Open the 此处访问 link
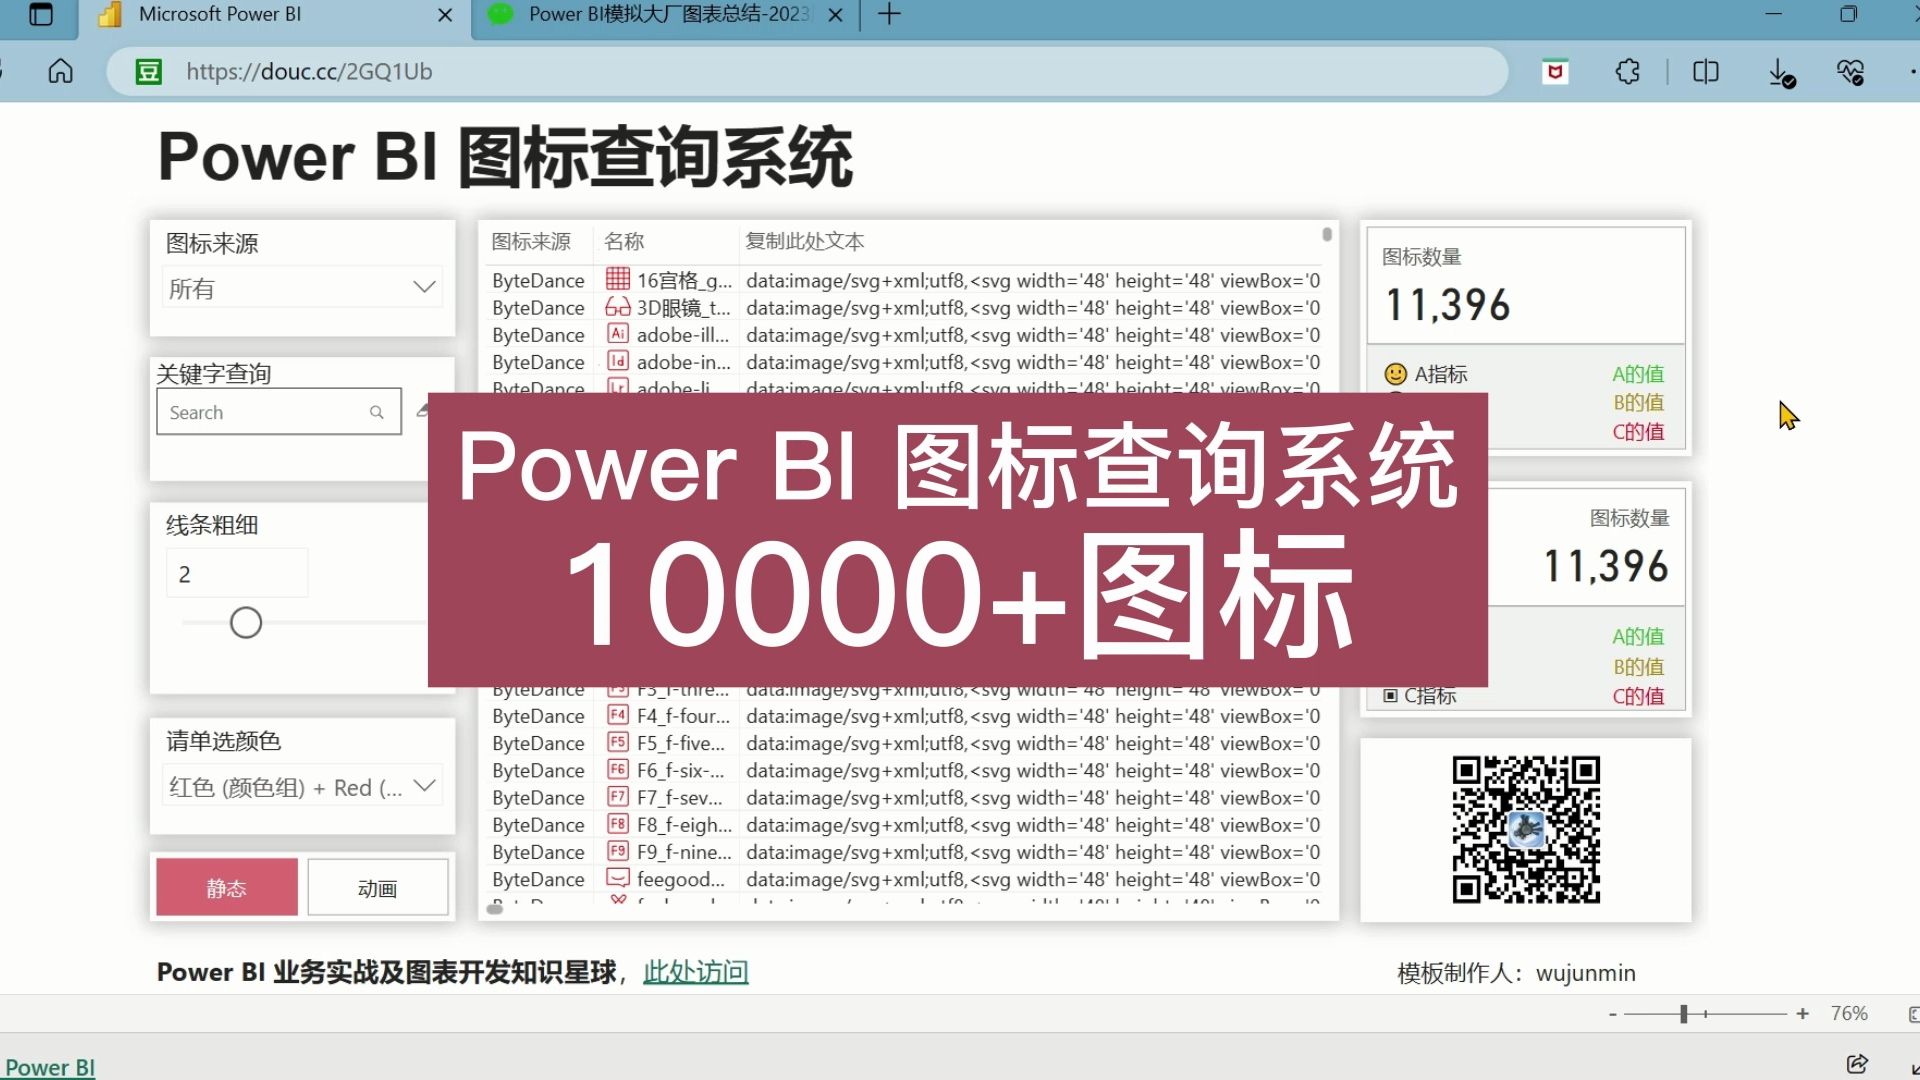 pyautogui.click(x=696, y=972)
